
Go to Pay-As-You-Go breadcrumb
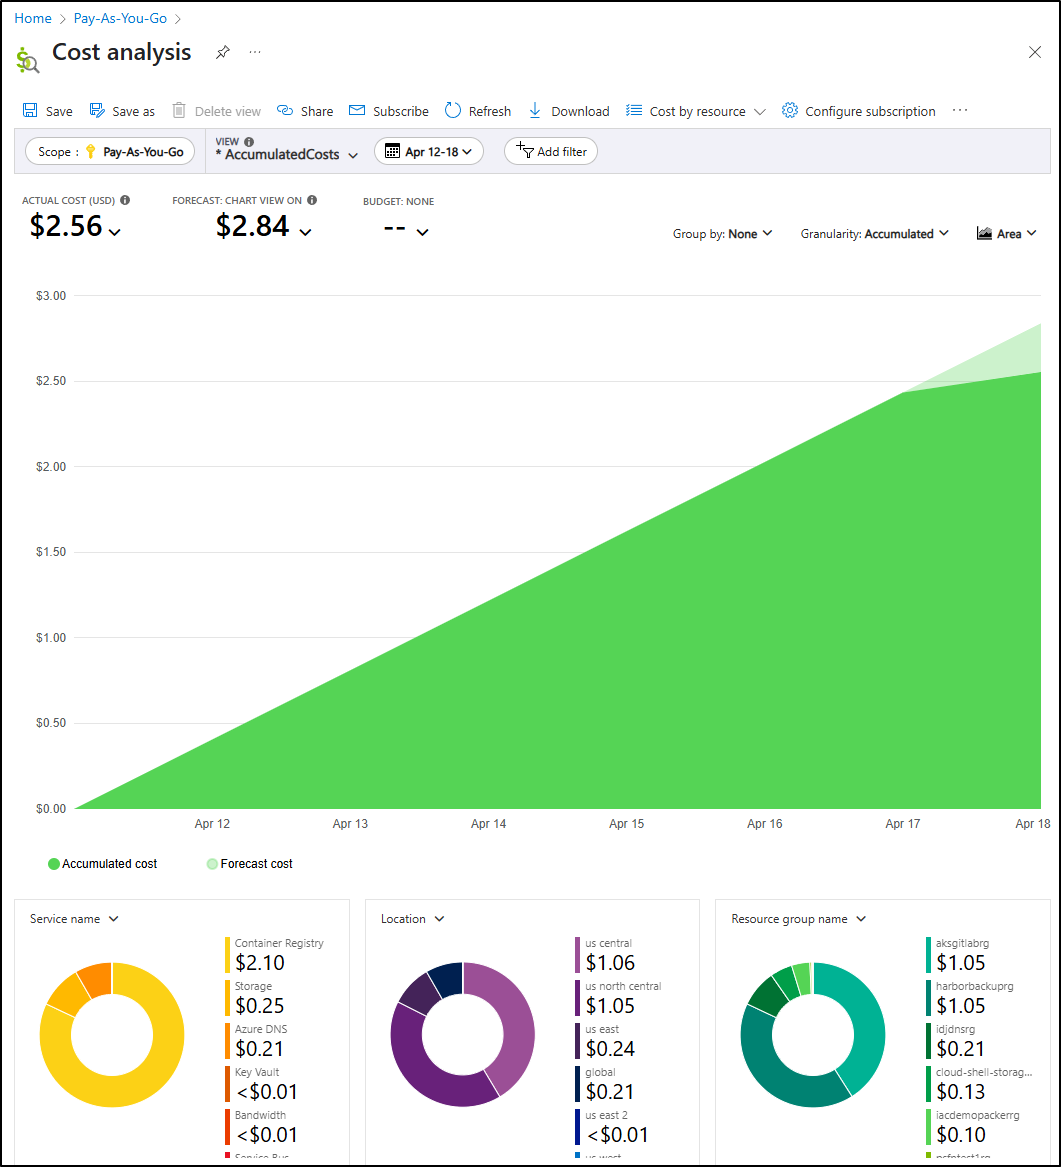point(120,18)
